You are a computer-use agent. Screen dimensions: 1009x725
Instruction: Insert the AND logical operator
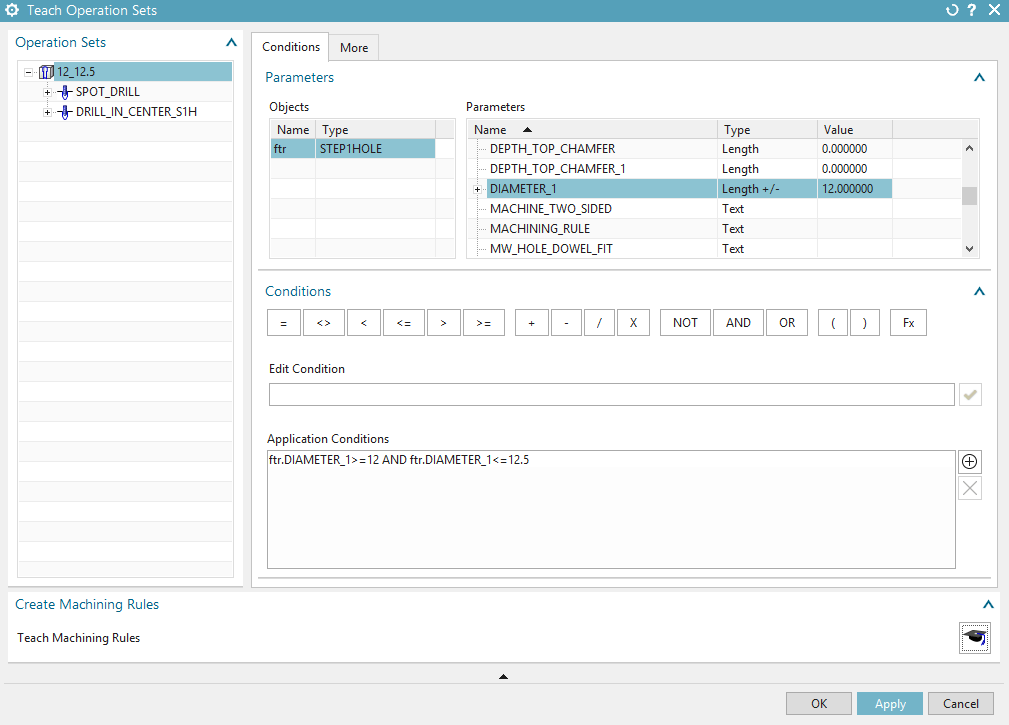pyautogui.click(x=738, y=323)
